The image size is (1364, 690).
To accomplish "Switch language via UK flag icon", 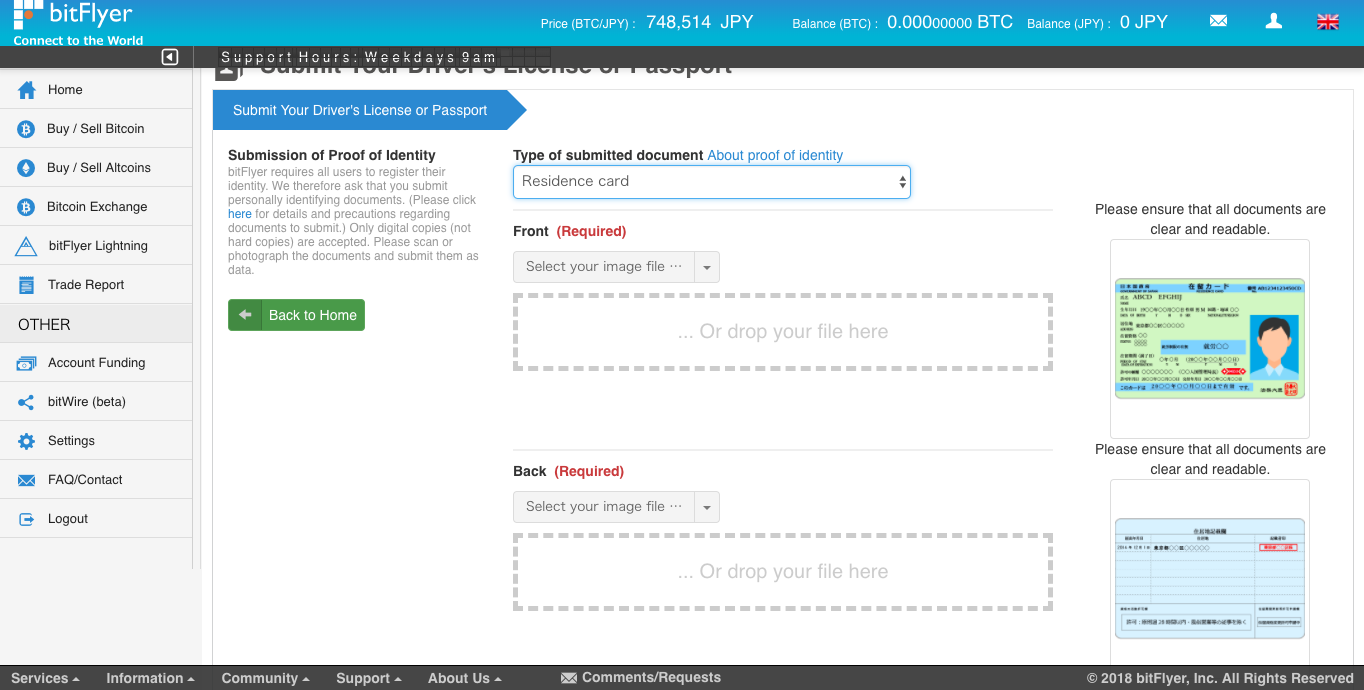I will tap(1328, 22).
